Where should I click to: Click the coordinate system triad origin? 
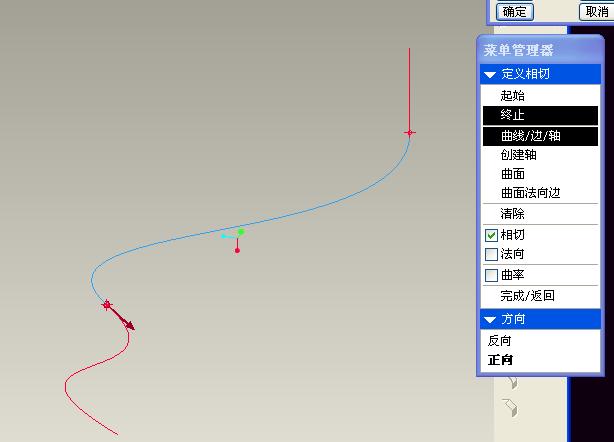[237, 236]
